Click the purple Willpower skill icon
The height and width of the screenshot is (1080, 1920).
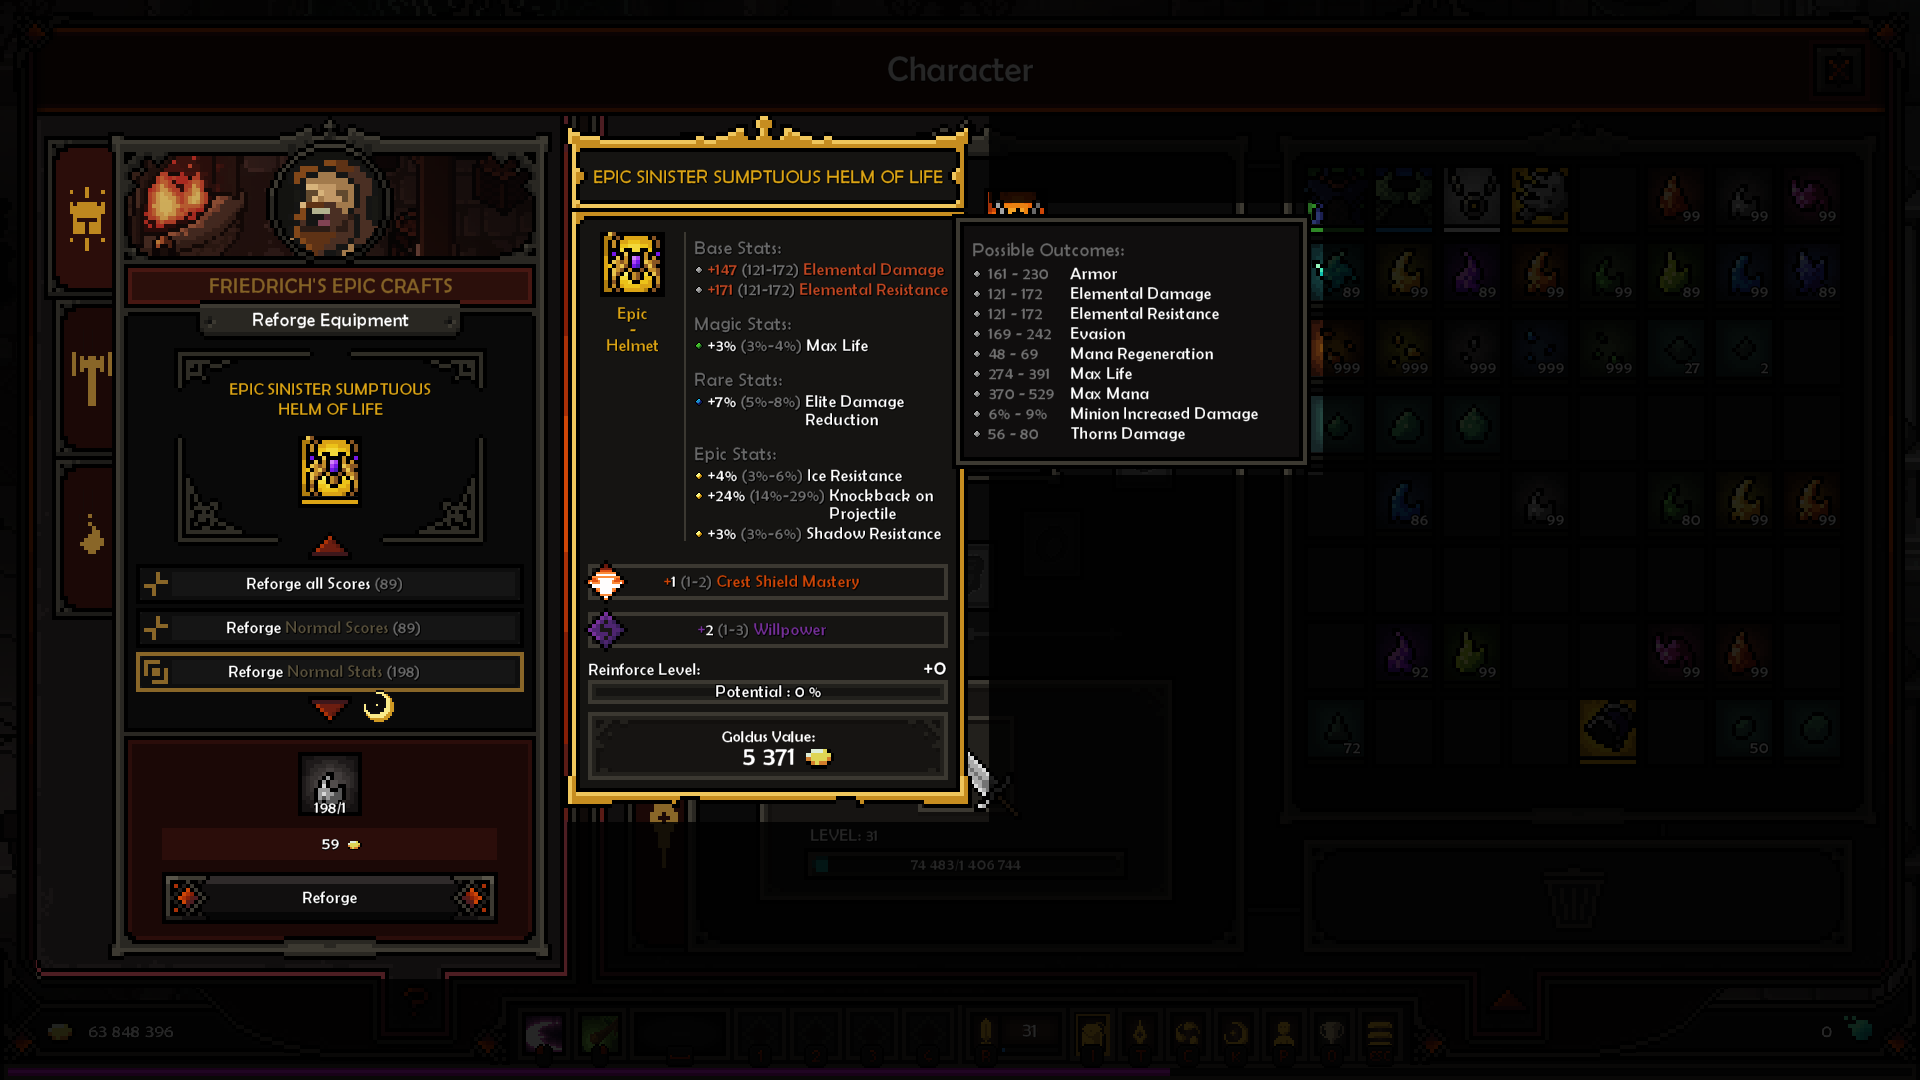tap(606, 630)
